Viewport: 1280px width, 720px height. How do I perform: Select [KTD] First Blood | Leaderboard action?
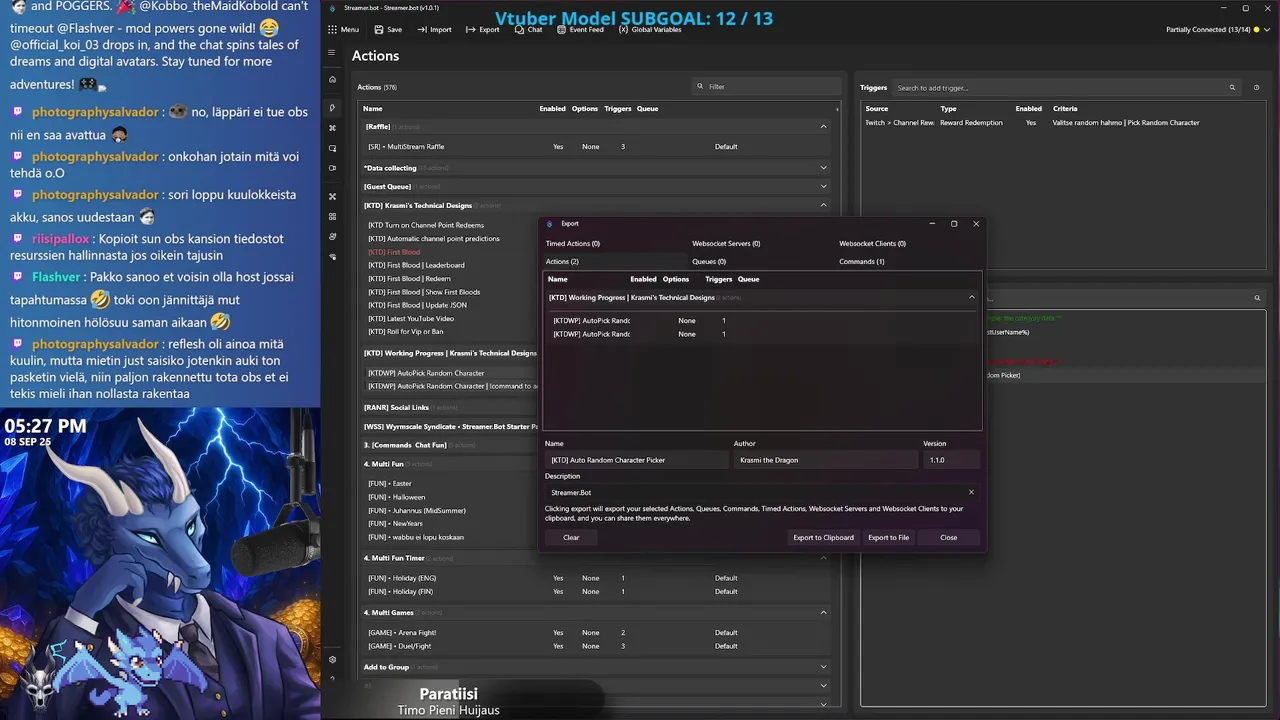point(416,265)
